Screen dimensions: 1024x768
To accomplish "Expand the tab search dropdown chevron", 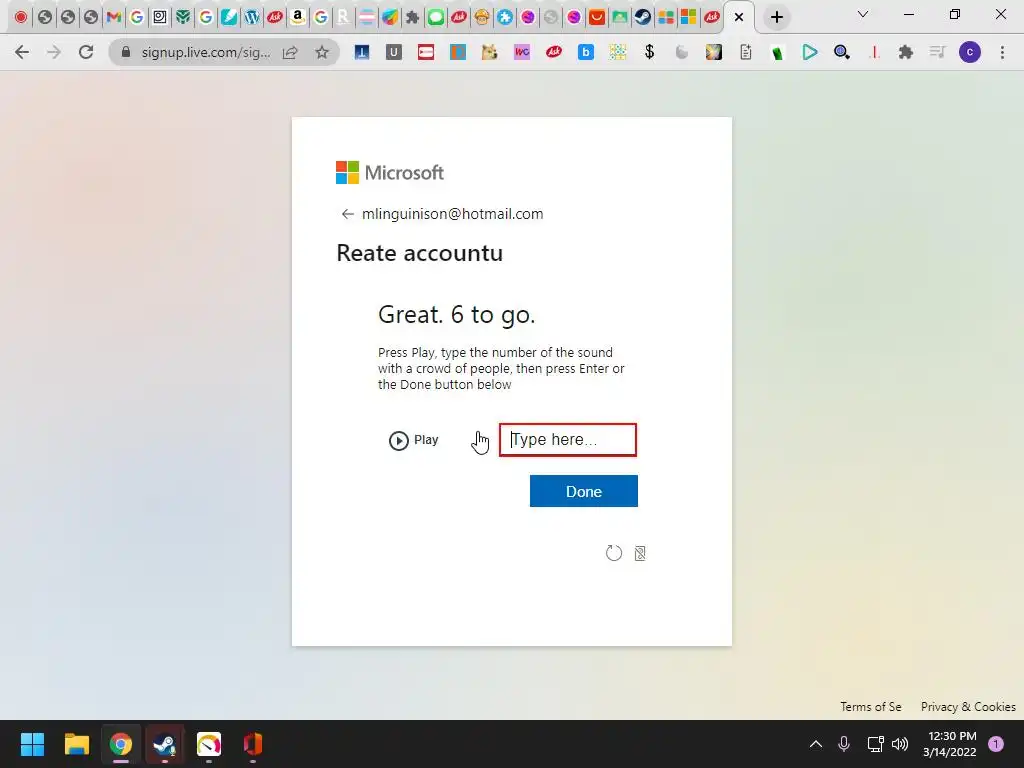I will (863, 14).
